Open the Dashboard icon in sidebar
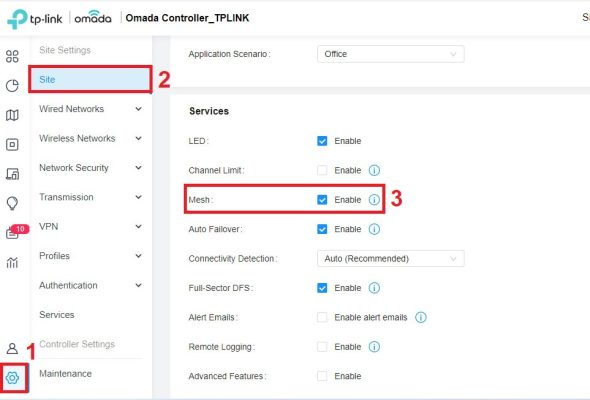590x400 pixels. click(12, 56)
